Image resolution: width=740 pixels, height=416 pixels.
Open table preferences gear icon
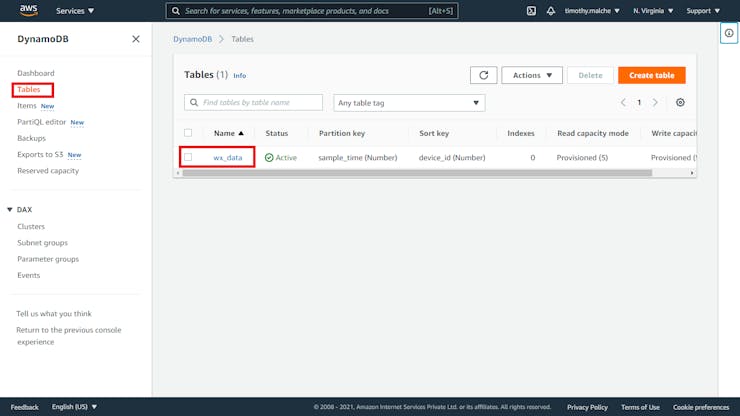[x=680, y=102]
